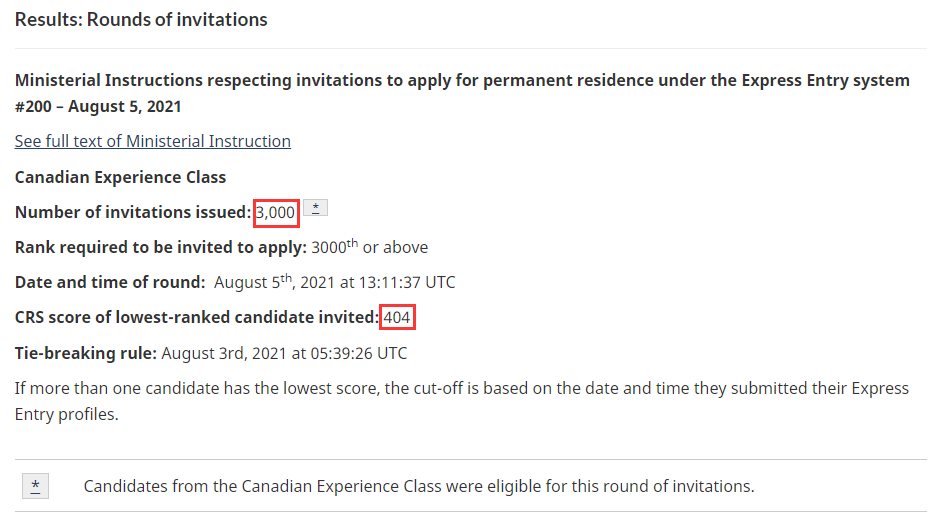Click the "Number of invitations issued" label
This screenshot has height=514, width=951.
point(132,212)
